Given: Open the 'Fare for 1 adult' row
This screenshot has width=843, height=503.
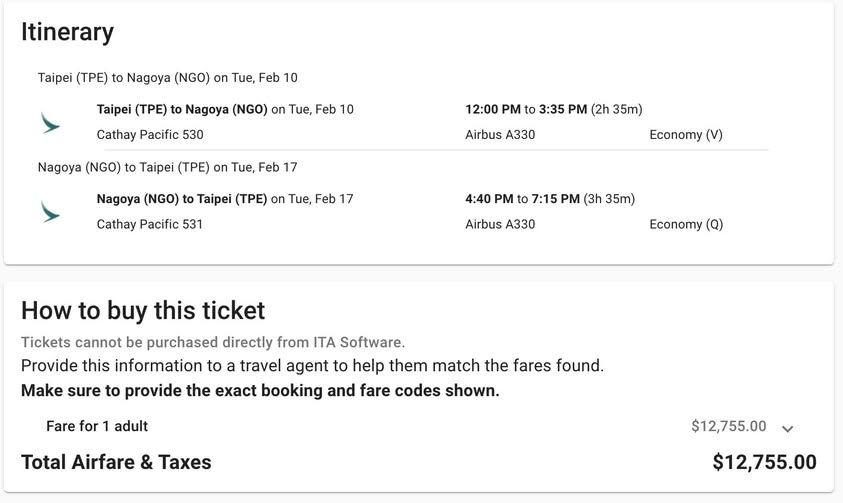Looking at the screenshot, I should click(97, 426).
